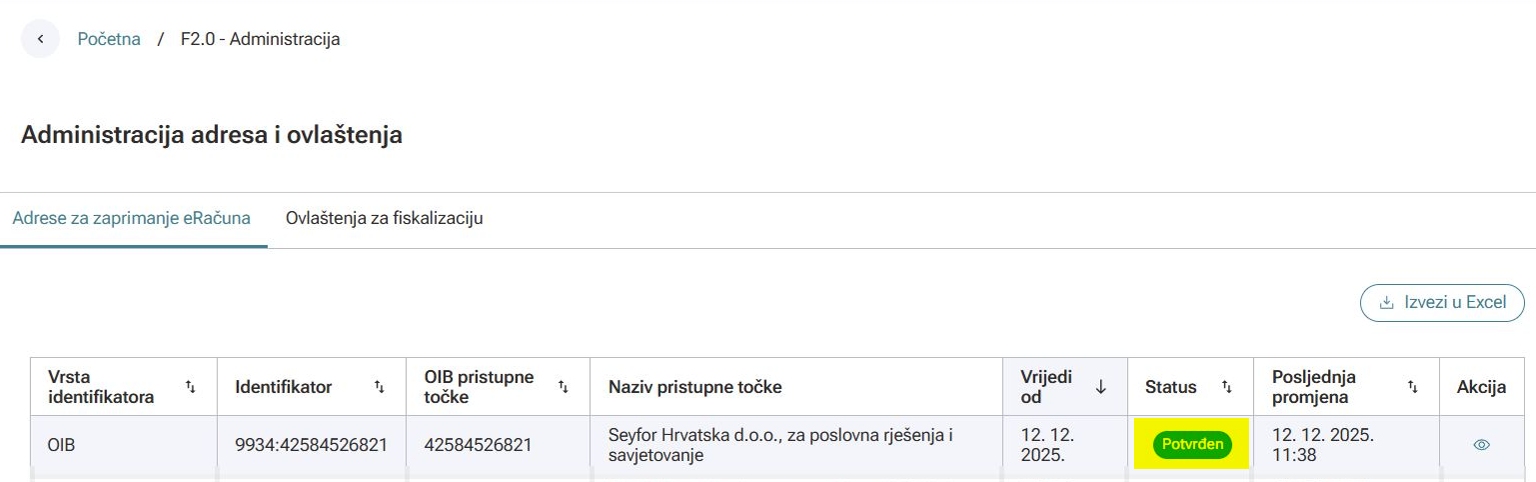The height and width of the screenshot is (482, 1536).
Task: Sort by Vrsta identifikatora column arrows
Action: tap(191, 387)
